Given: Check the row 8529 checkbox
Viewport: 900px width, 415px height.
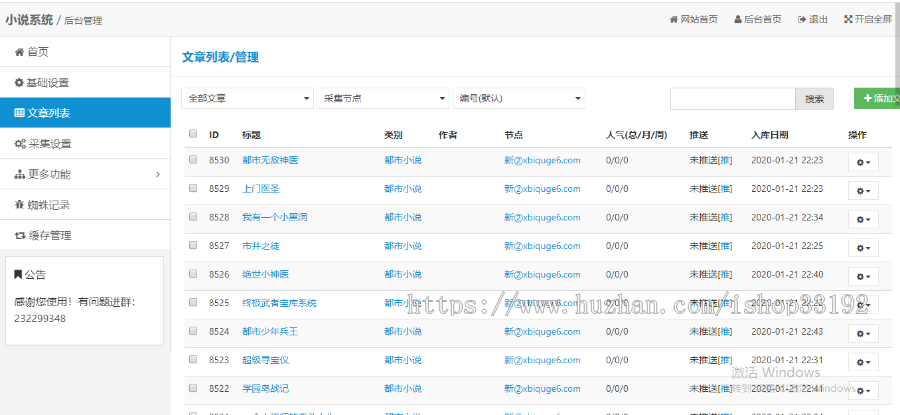Looking at the screenshot, I should pyautogui.click(x=193, y=188).
